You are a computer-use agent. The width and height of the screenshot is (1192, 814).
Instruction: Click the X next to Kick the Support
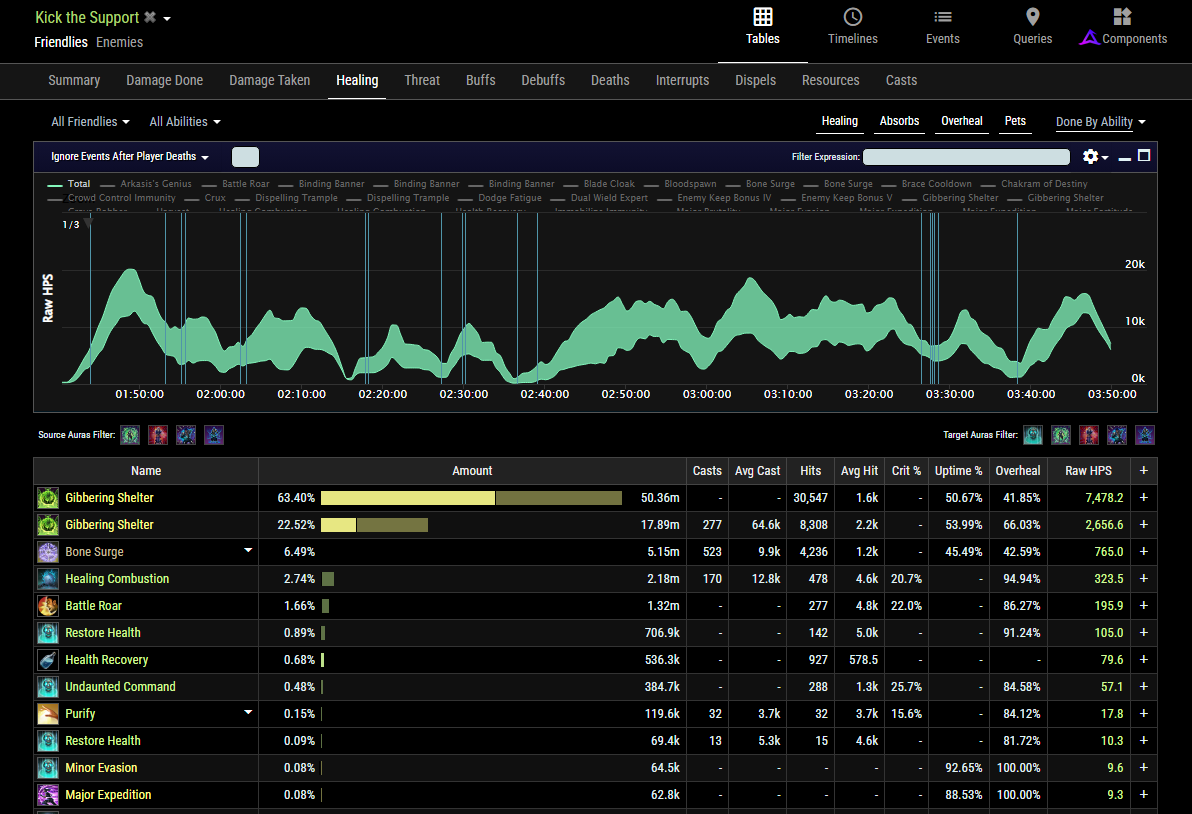click(150, 17)
